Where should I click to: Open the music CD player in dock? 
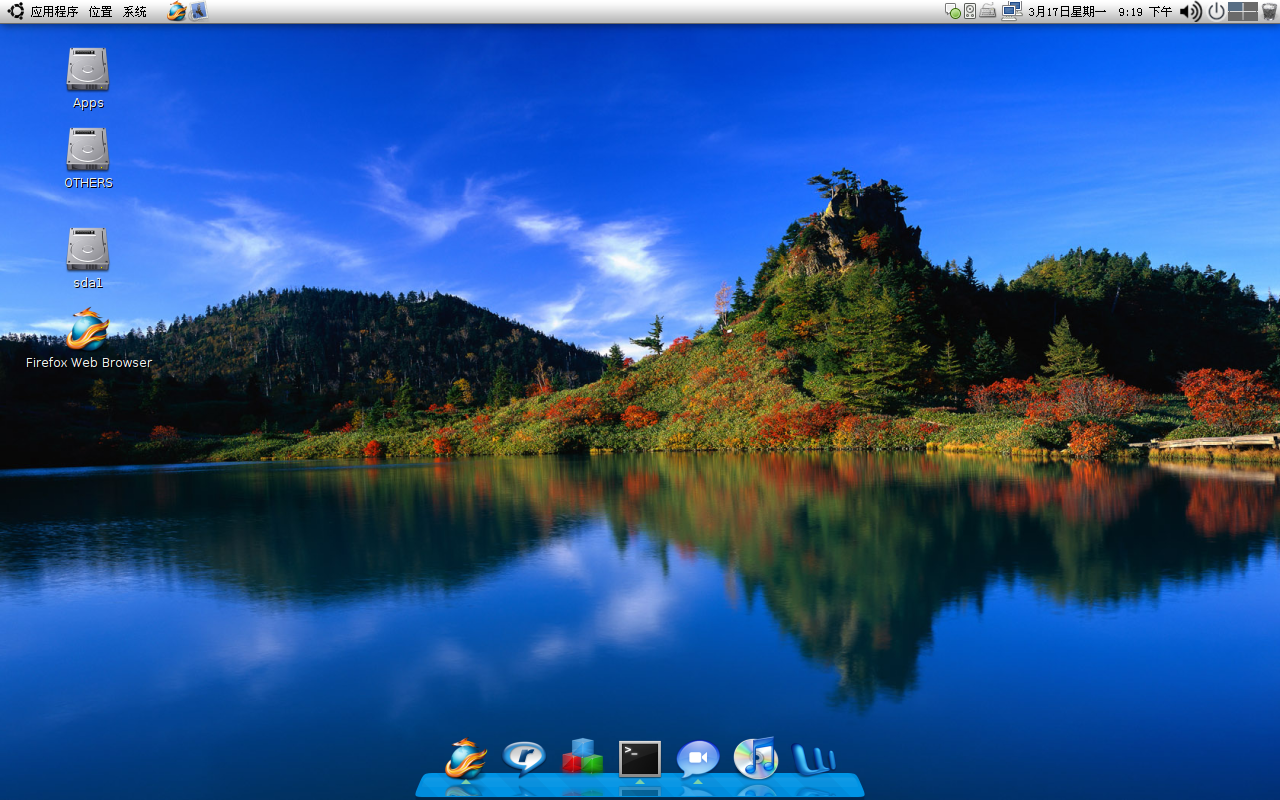point(756,758)
